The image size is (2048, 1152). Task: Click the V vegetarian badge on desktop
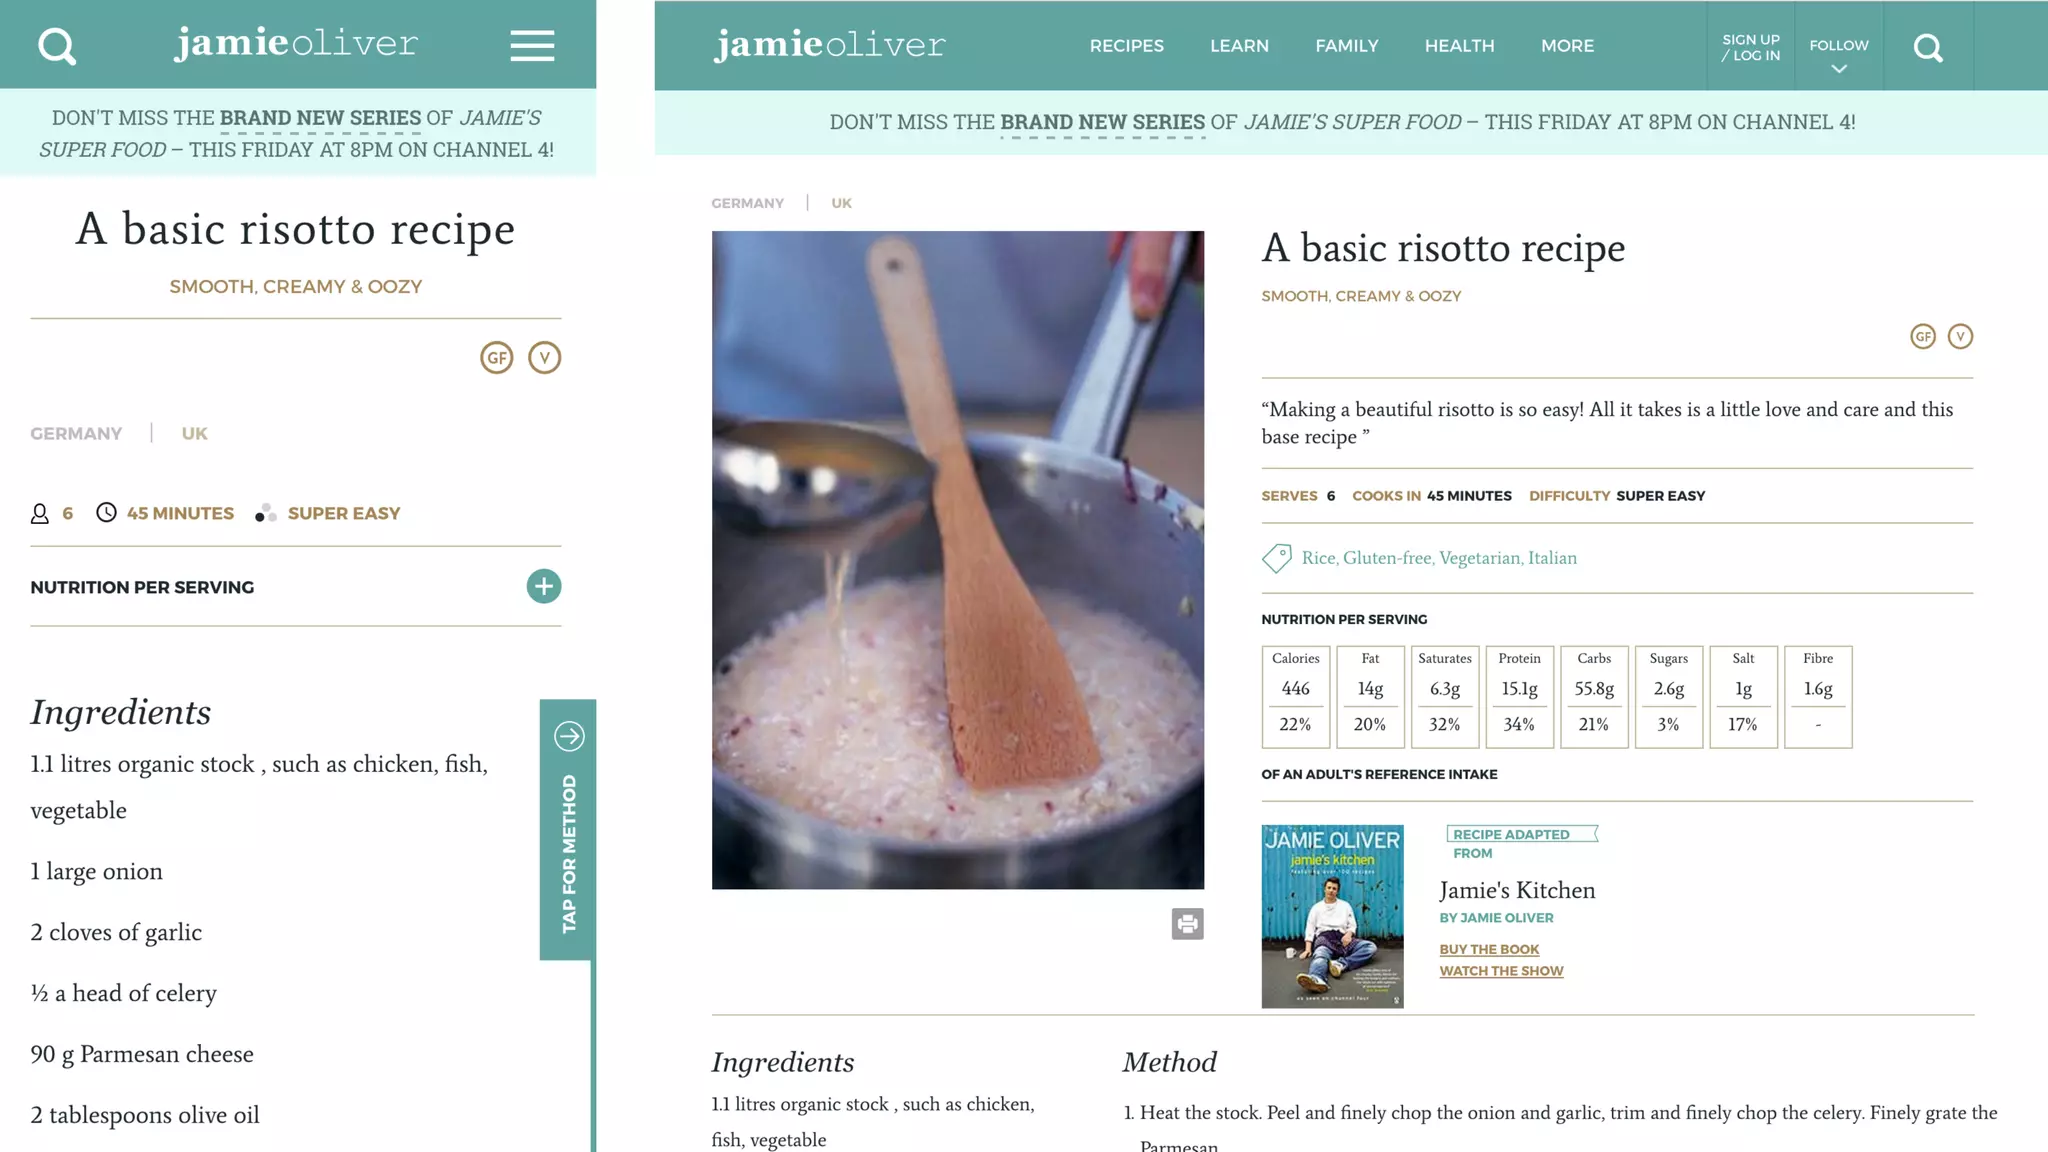pyautogui.click(x=1960, y=337)
